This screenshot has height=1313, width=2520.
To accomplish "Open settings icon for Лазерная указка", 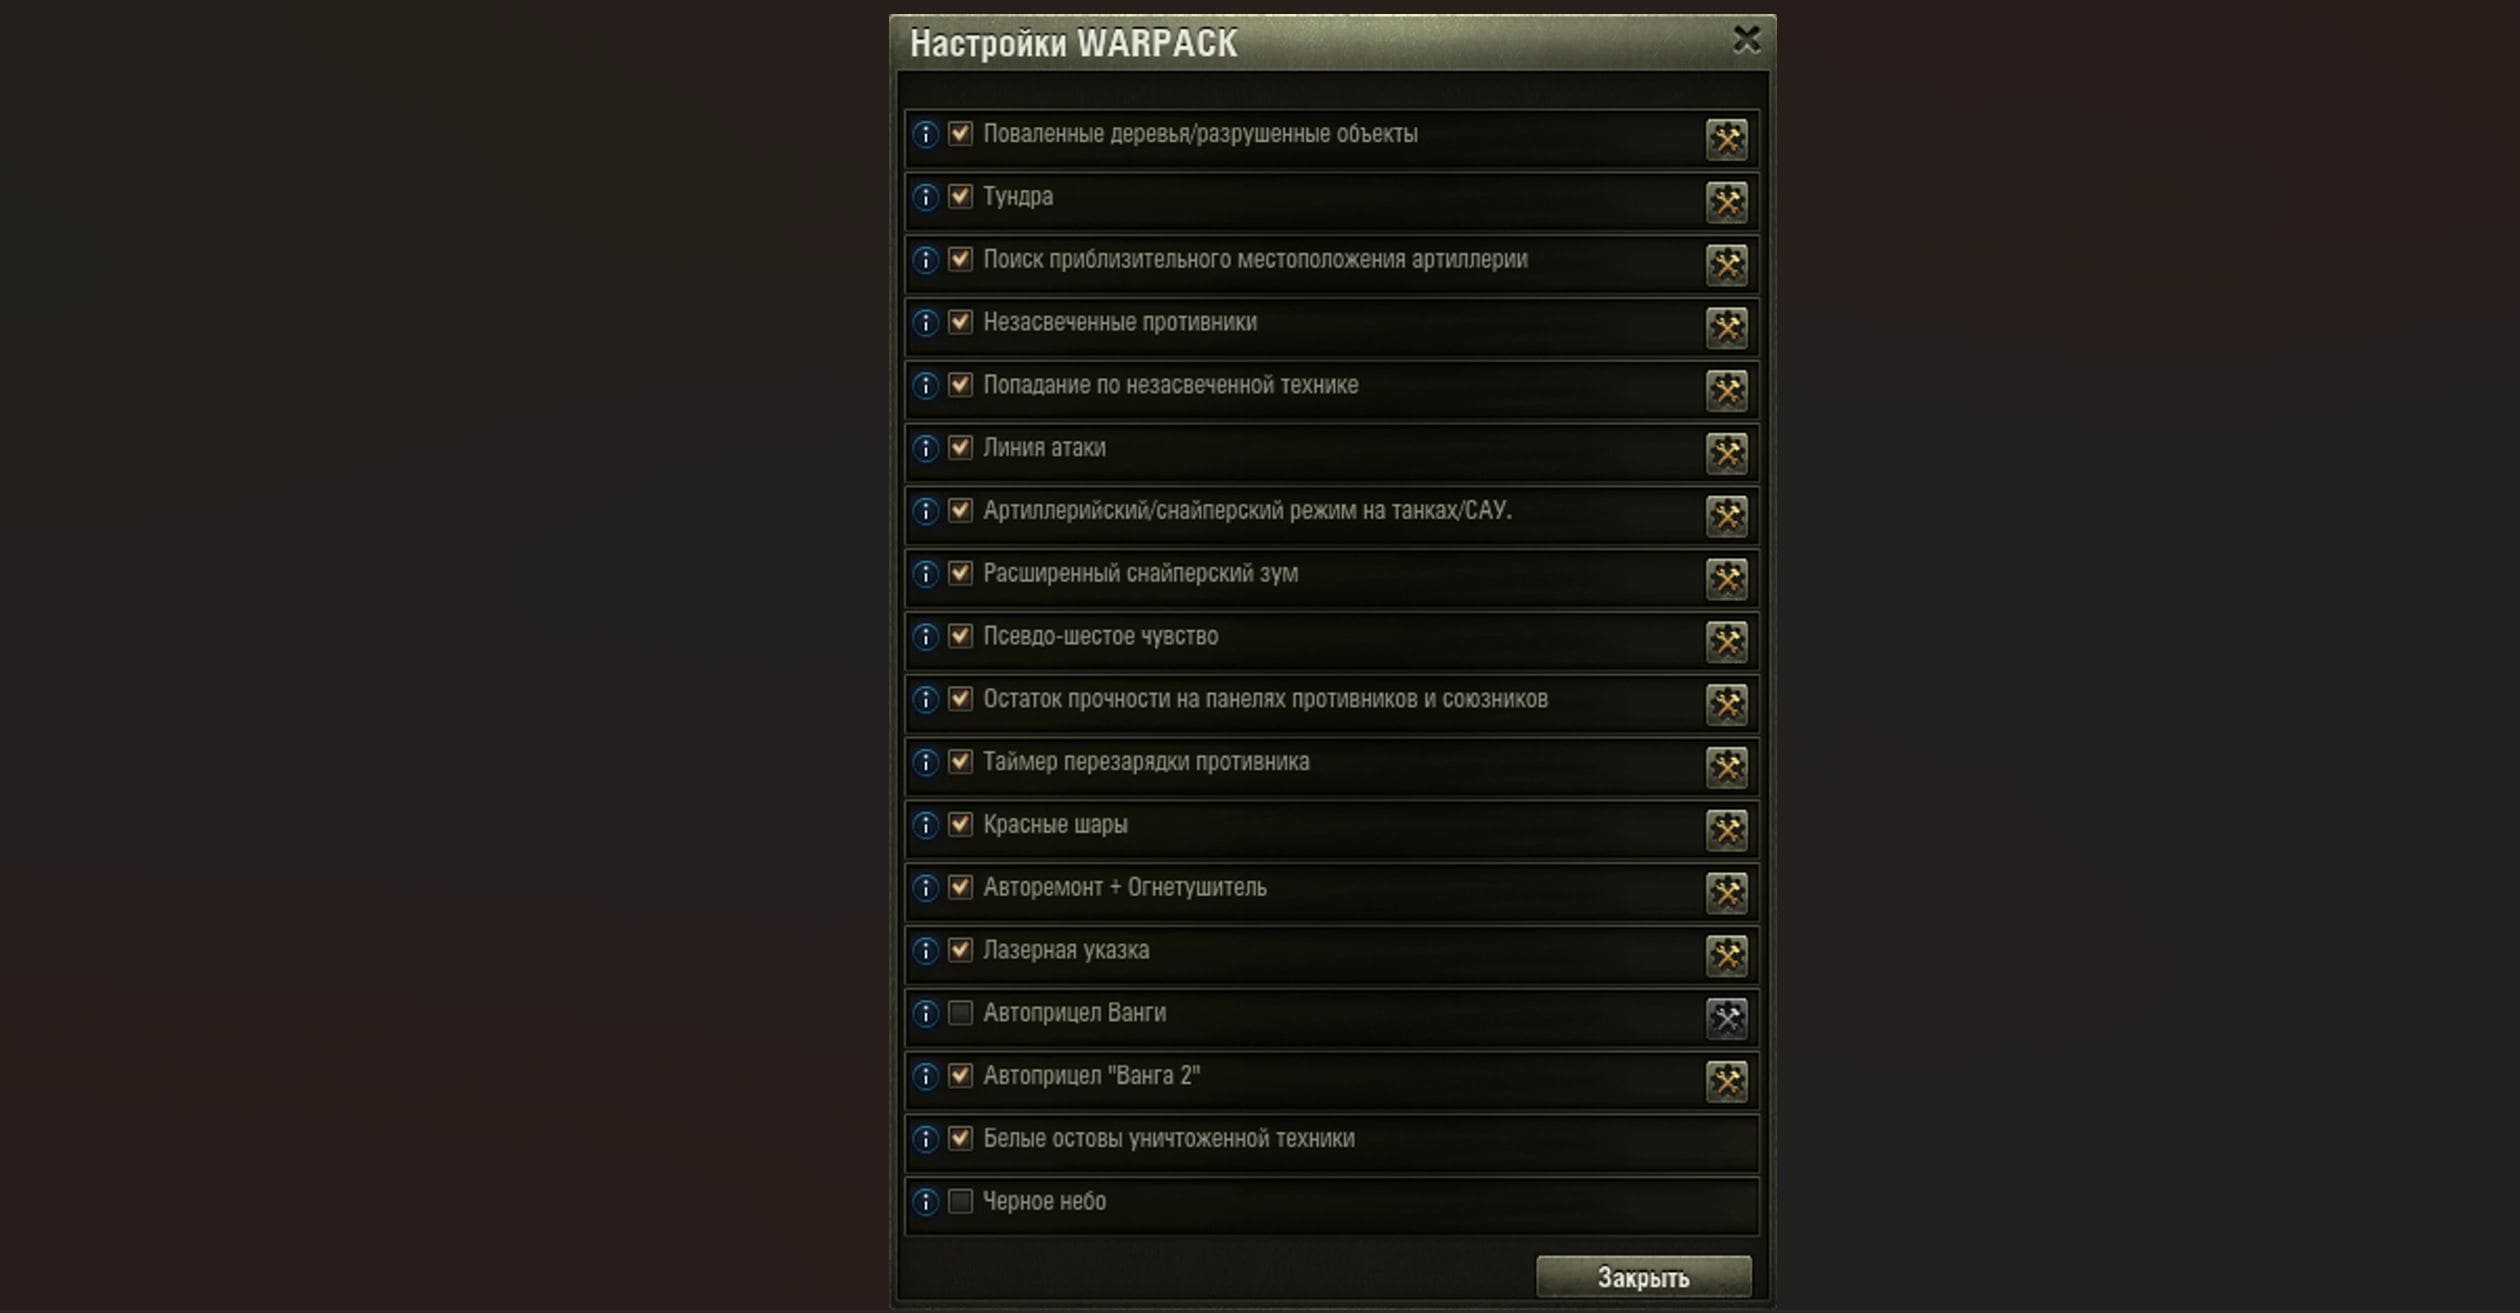I will point(1726,955).
